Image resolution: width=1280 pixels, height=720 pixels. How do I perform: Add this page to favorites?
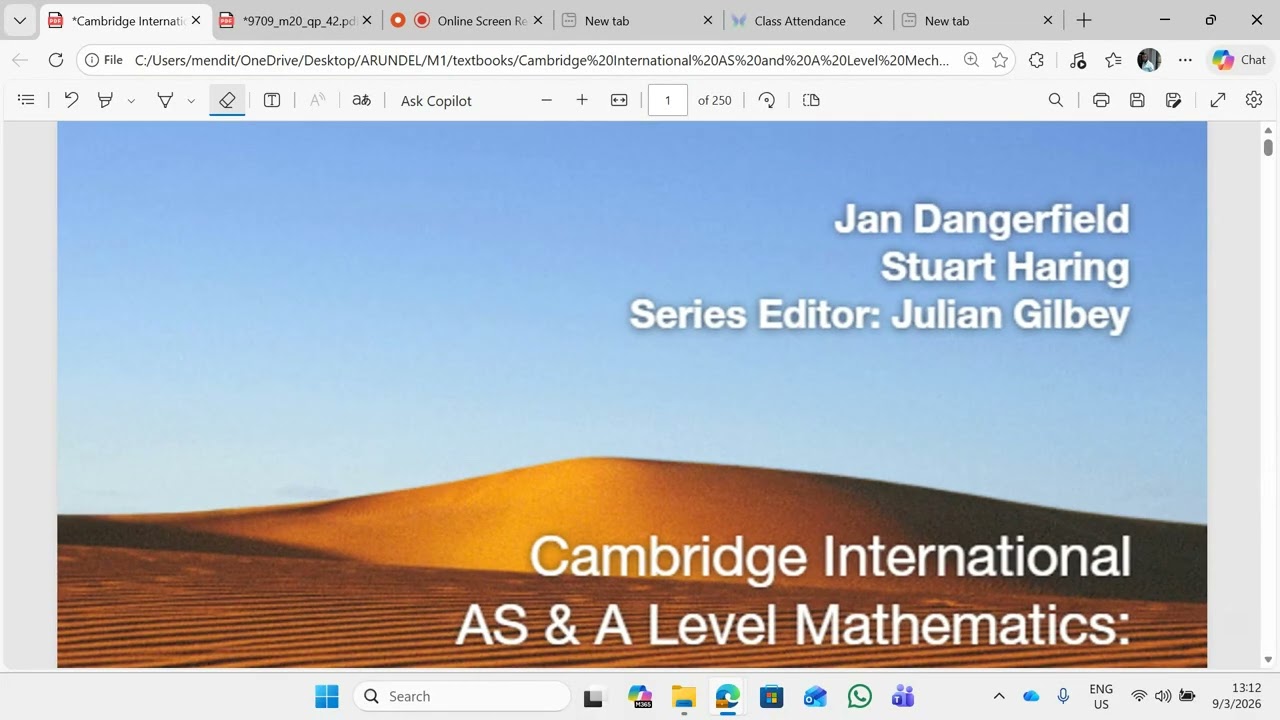pos(999,60)
